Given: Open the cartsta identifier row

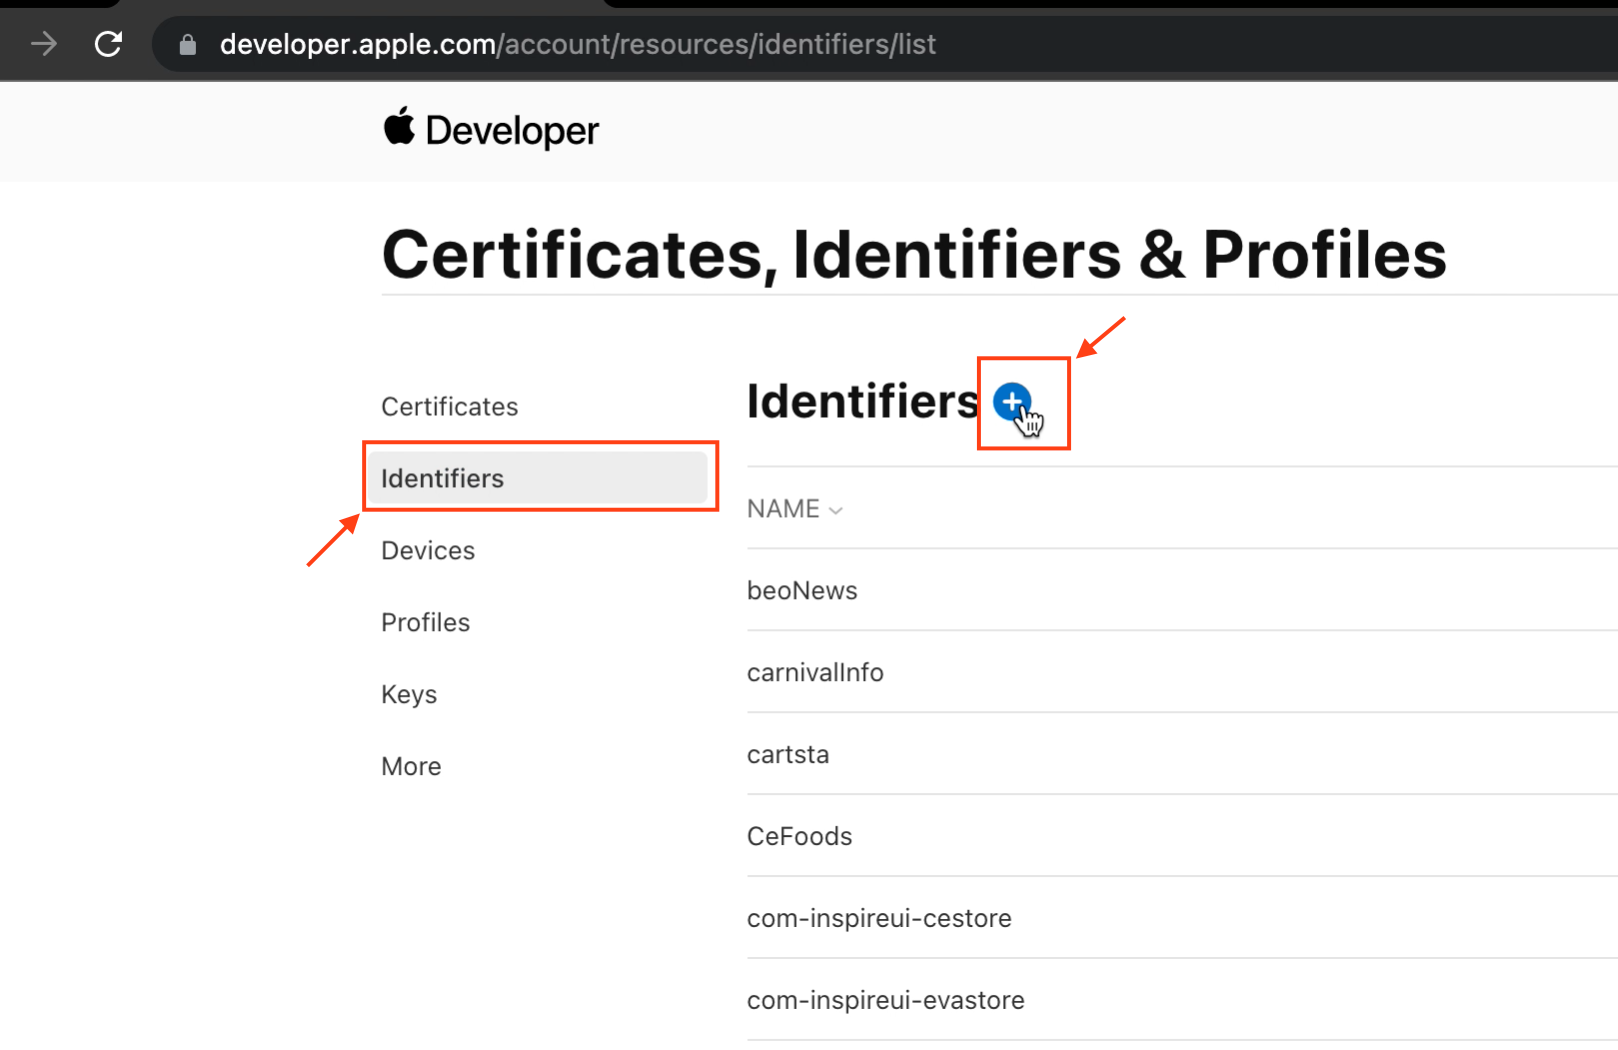Looking at the screenshot, I should pos(1182,754).
